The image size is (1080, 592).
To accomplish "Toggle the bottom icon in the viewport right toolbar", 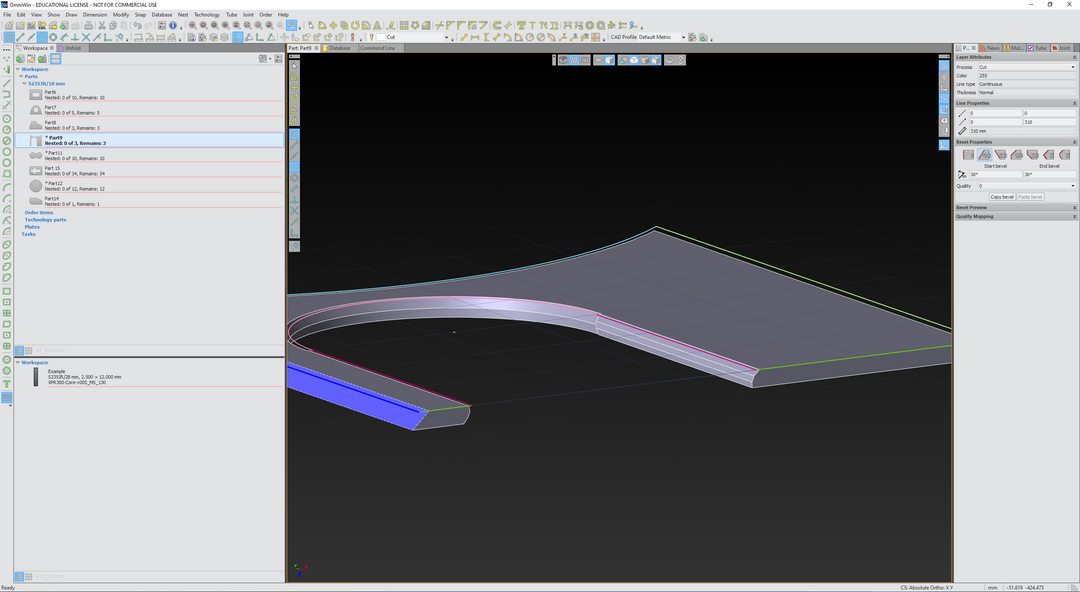I will tap(944, 145).
